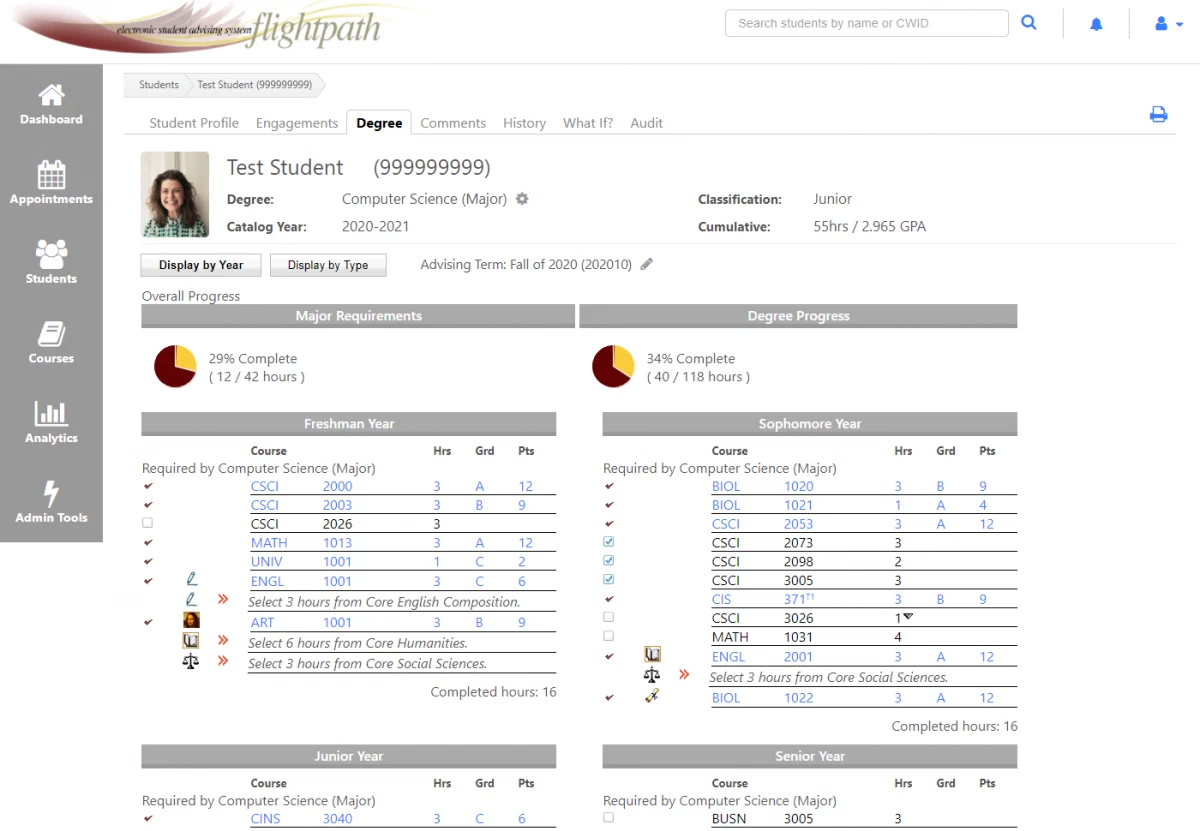Click pen icon beside Core English Composition

pyautogui.click(x=191, y=599)
